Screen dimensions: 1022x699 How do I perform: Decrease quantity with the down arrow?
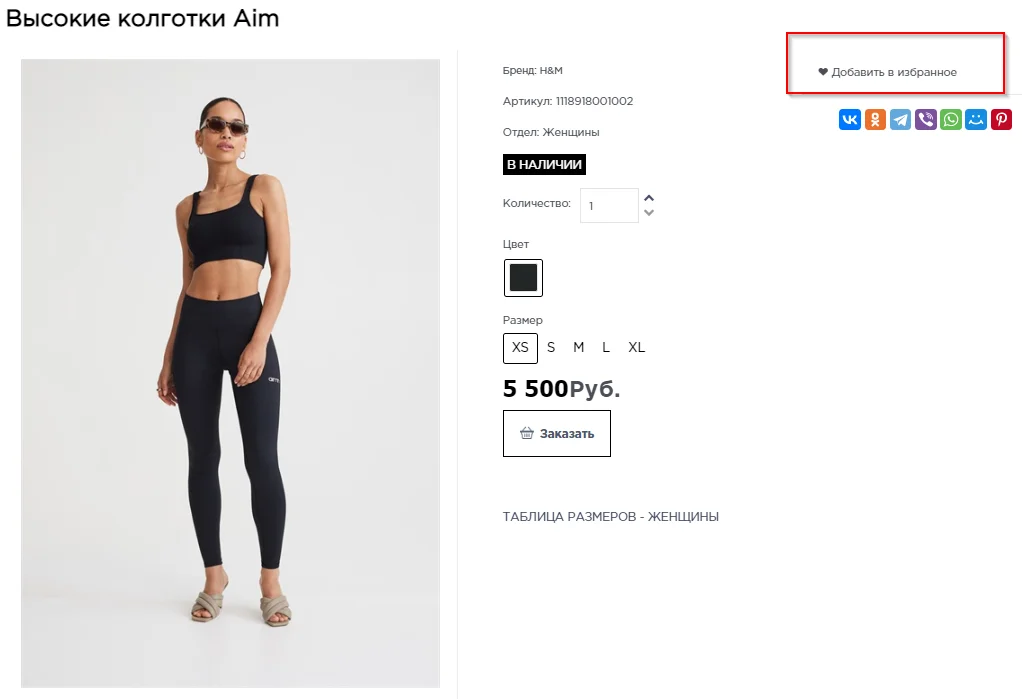[649, 212]
